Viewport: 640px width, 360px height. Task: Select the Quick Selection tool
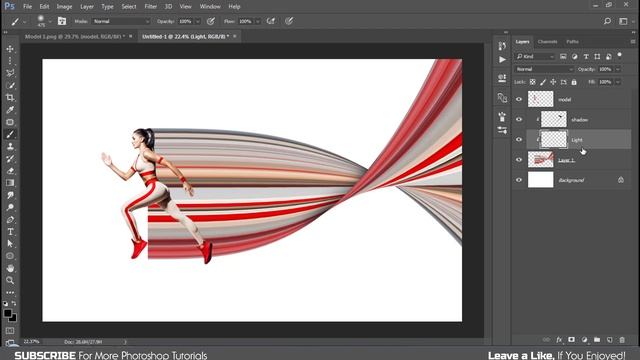10,85
